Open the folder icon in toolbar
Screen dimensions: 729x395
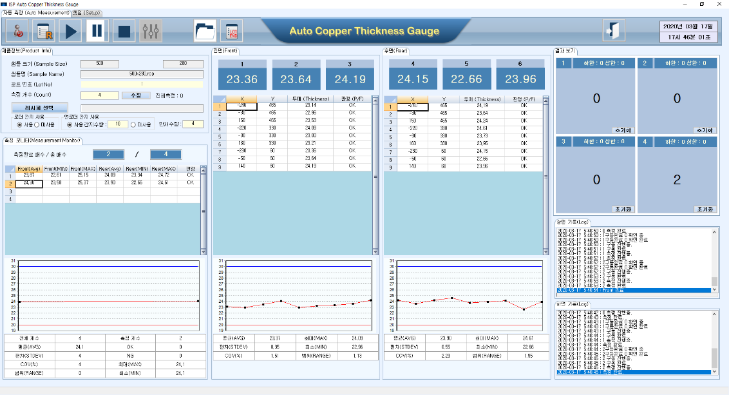(x=205, y=31)
